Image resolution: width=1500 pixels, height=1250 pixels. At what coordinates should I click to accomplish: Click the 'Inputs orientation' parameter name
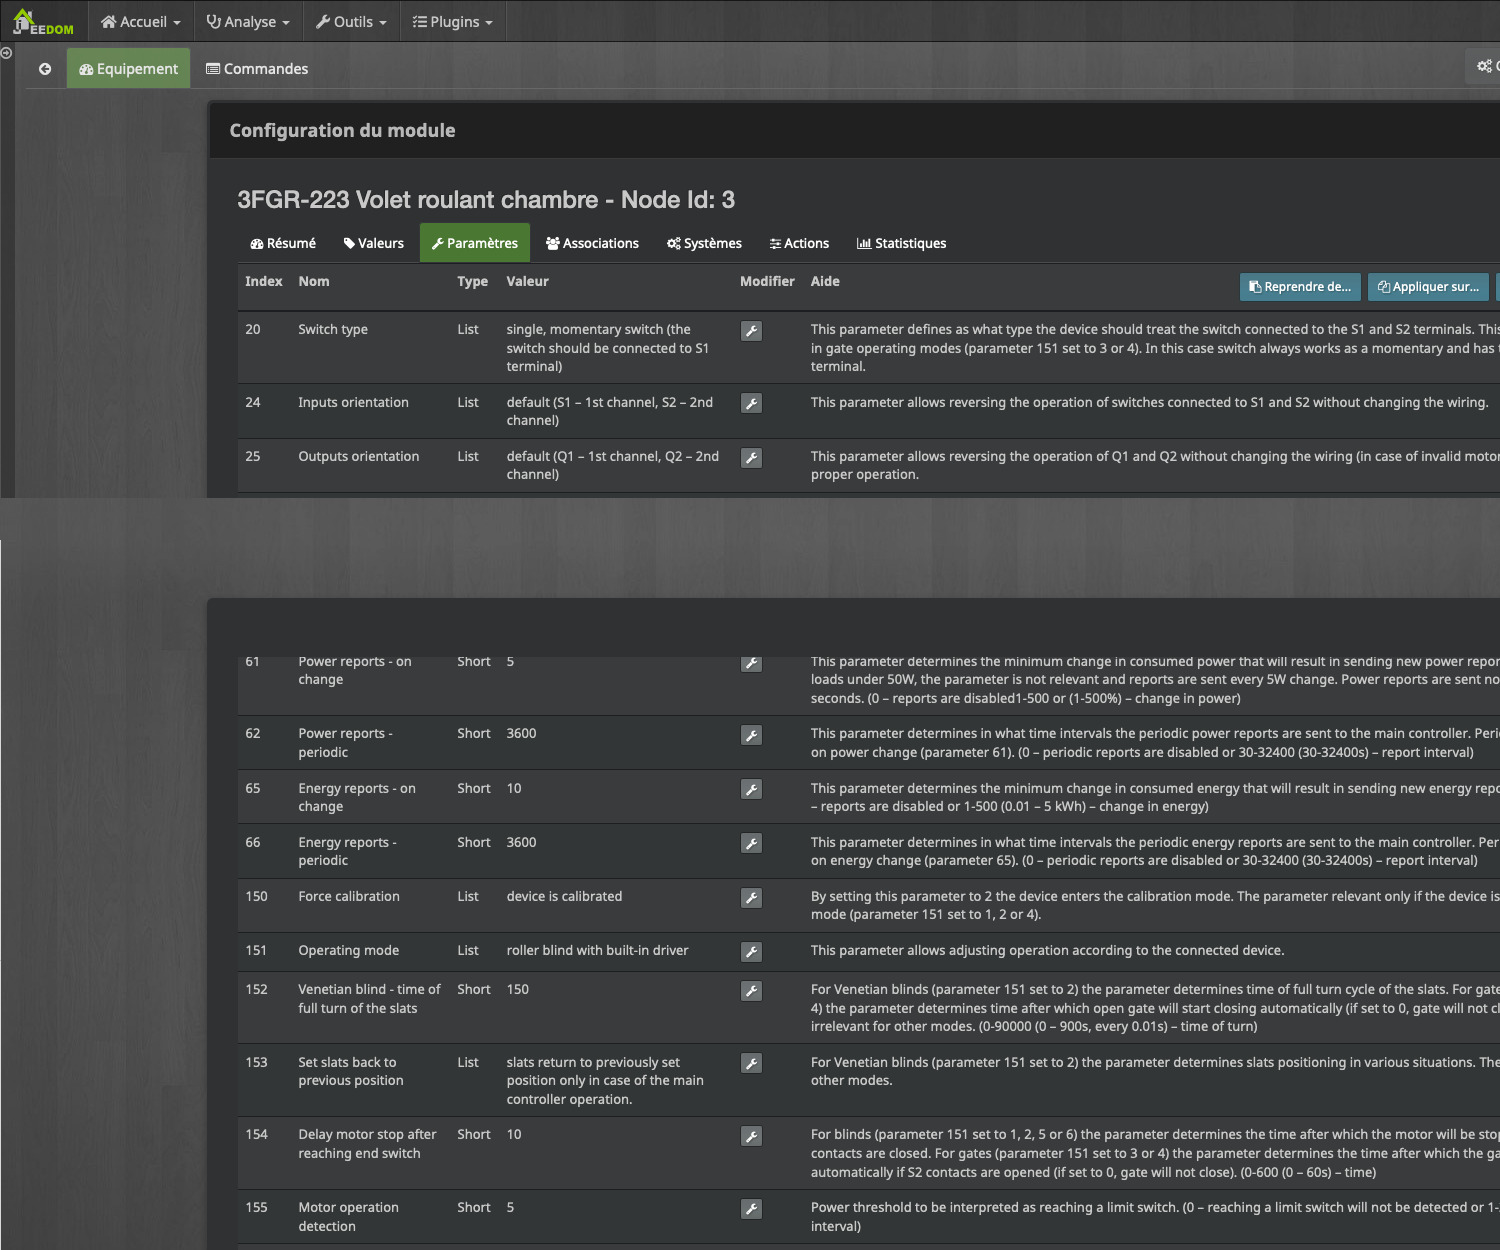click(x=353, y=402)
